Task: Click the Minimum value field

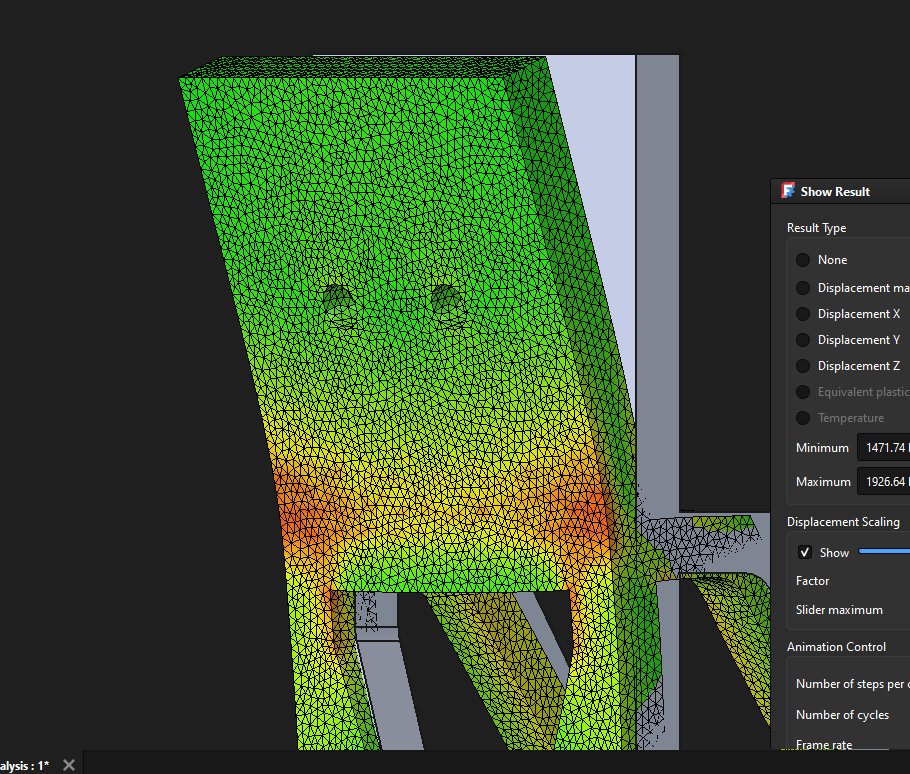Action: click(x=883, y=448)
